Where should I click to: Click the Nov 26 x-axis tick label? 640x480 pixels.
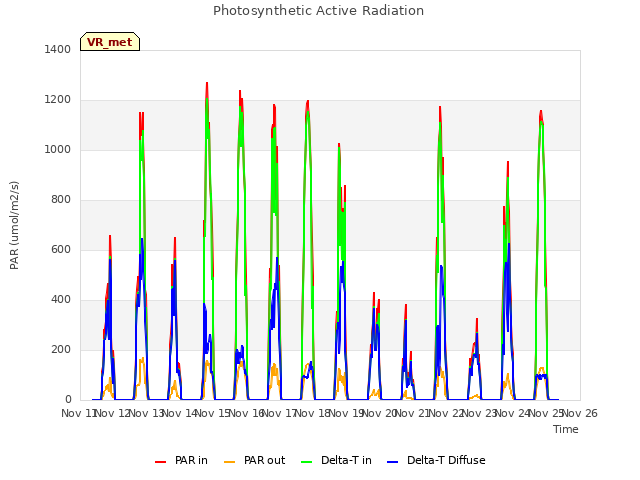click(x=580, y=413)
